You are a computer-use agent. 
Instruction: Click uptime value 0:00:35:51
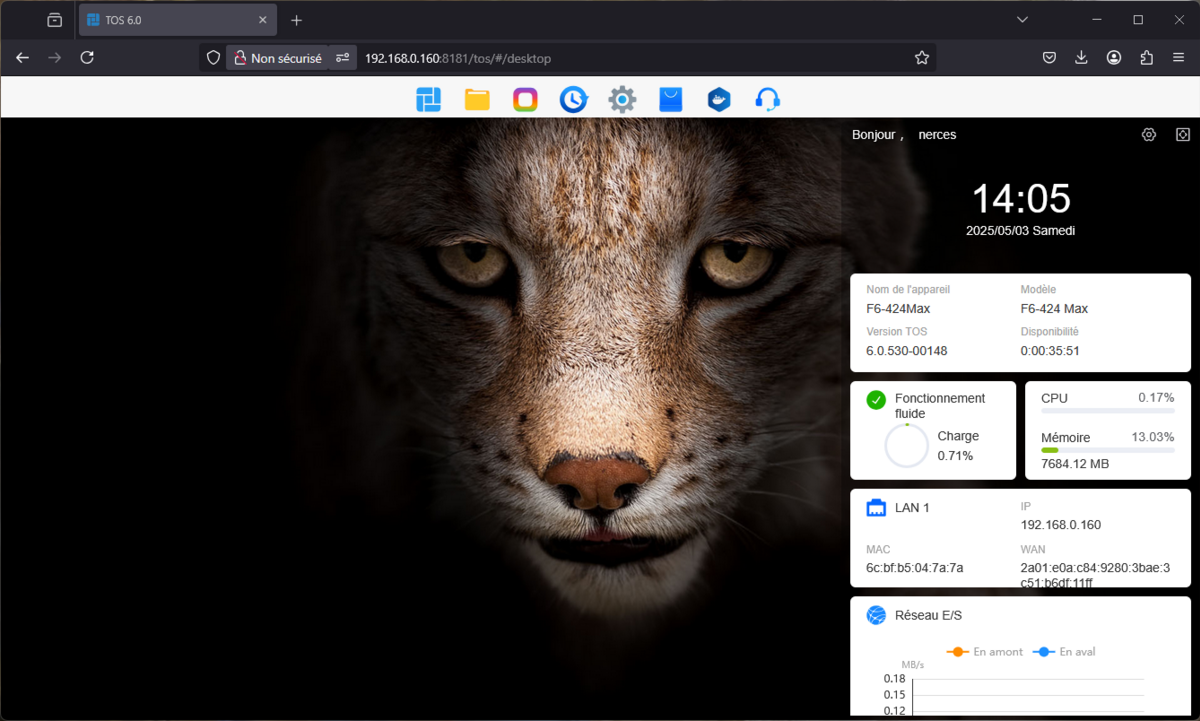pos(1050,351)
